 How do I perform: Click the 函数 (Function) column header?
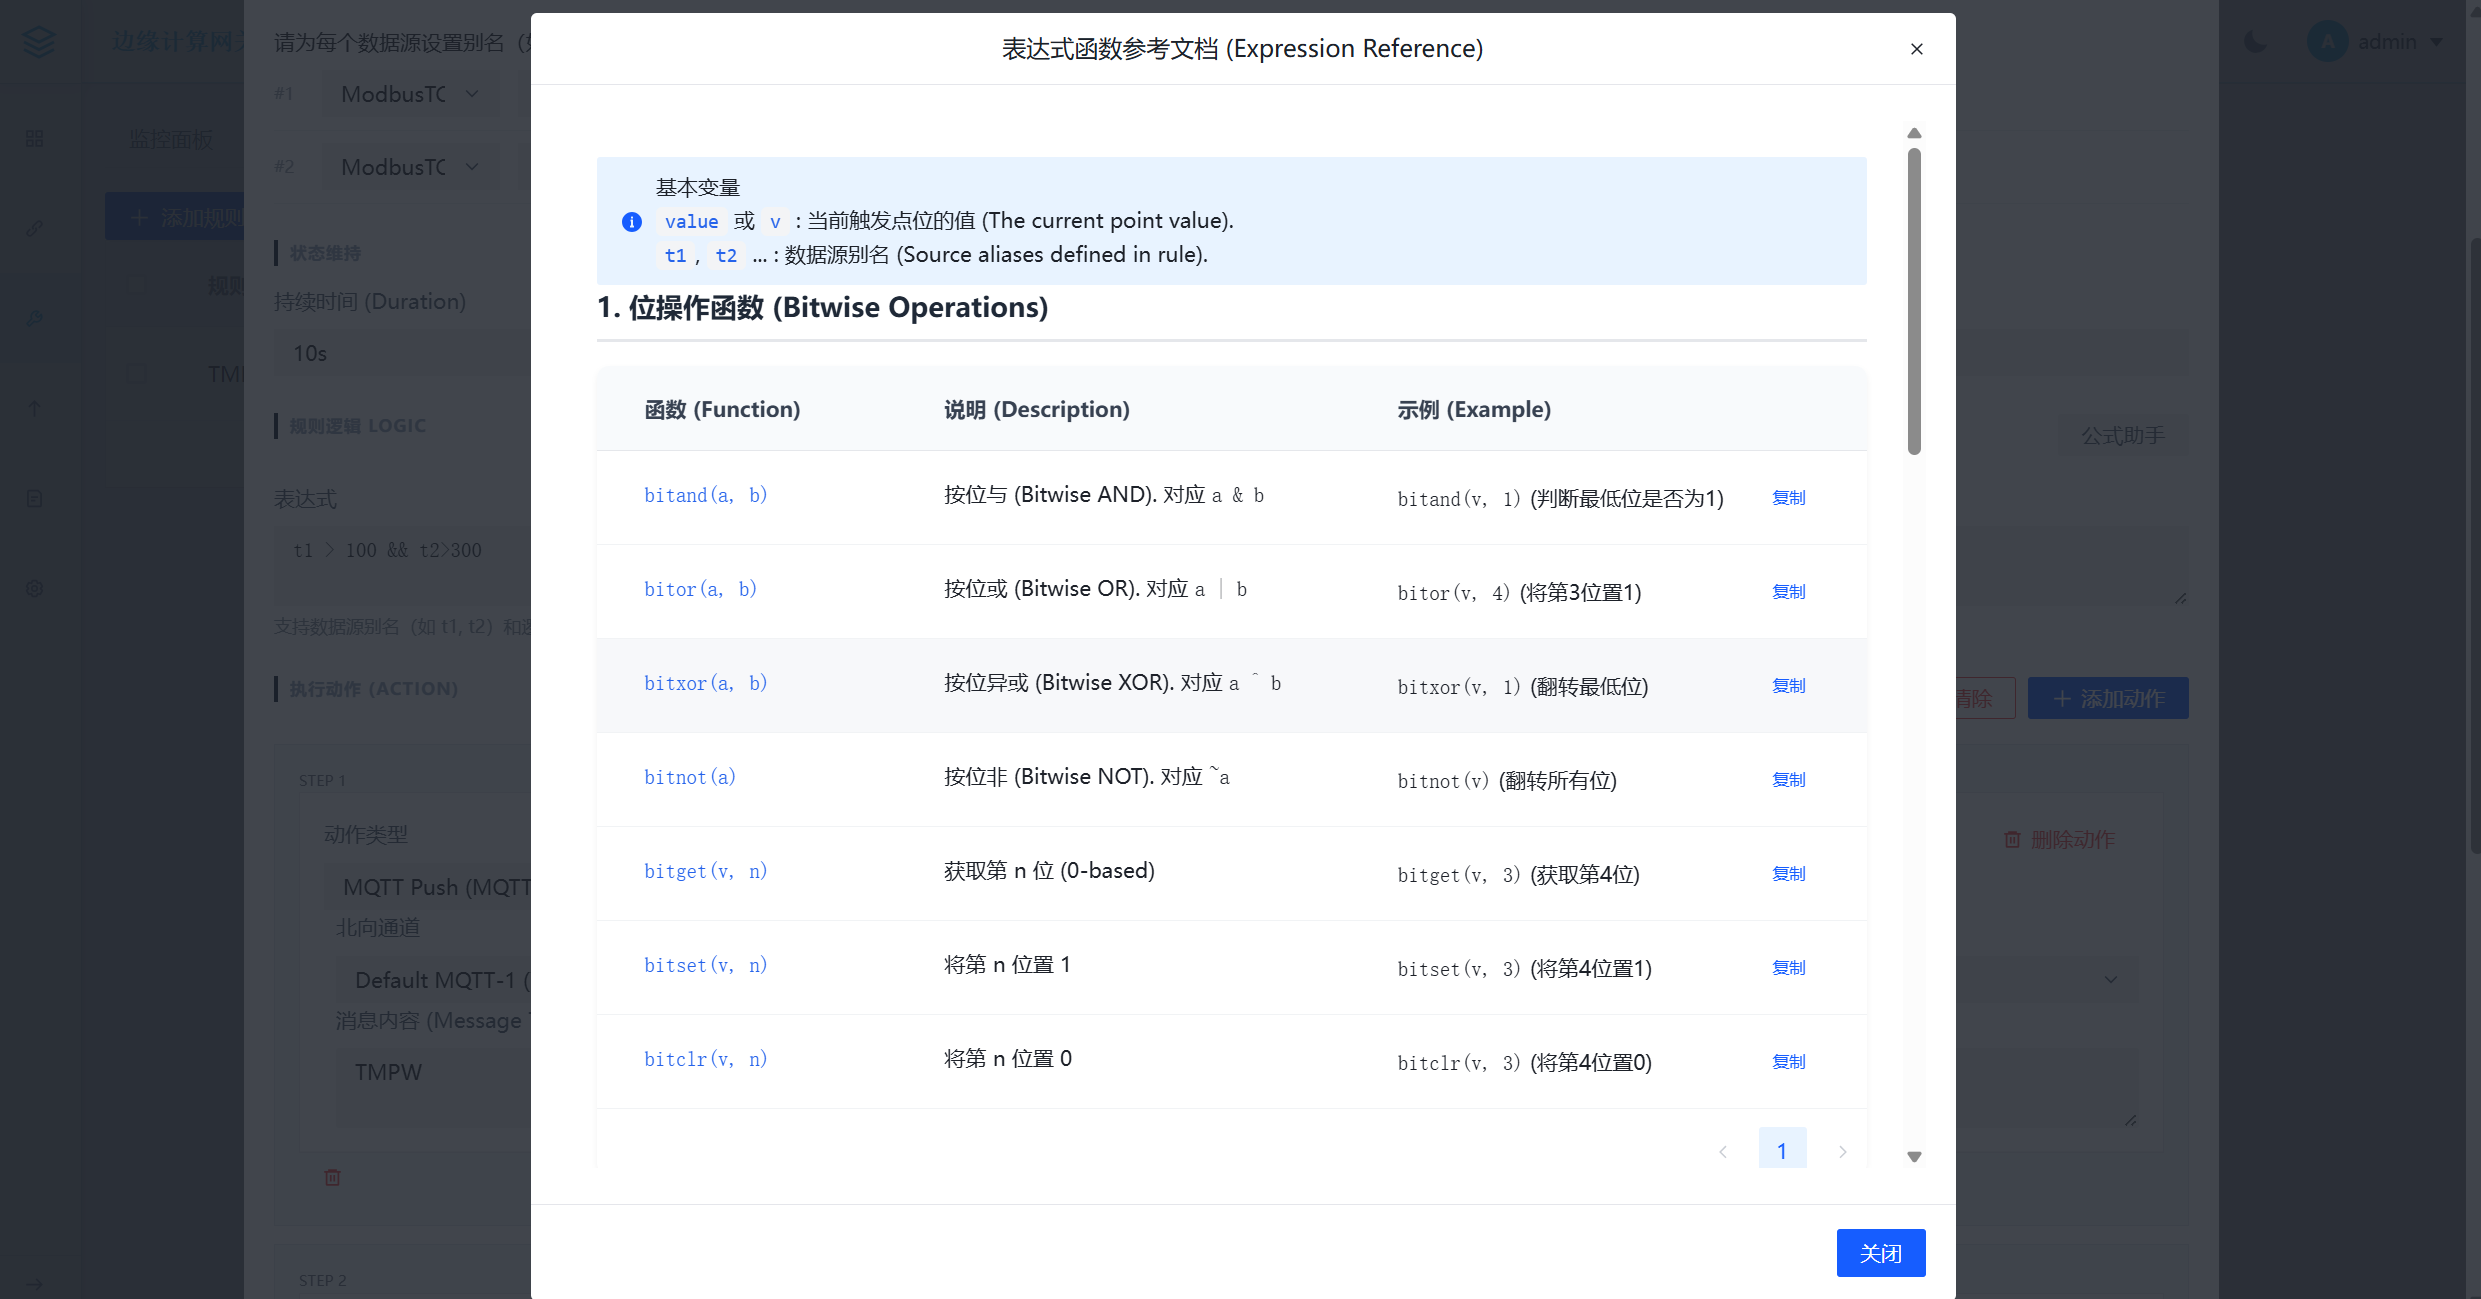pos(722,409)
